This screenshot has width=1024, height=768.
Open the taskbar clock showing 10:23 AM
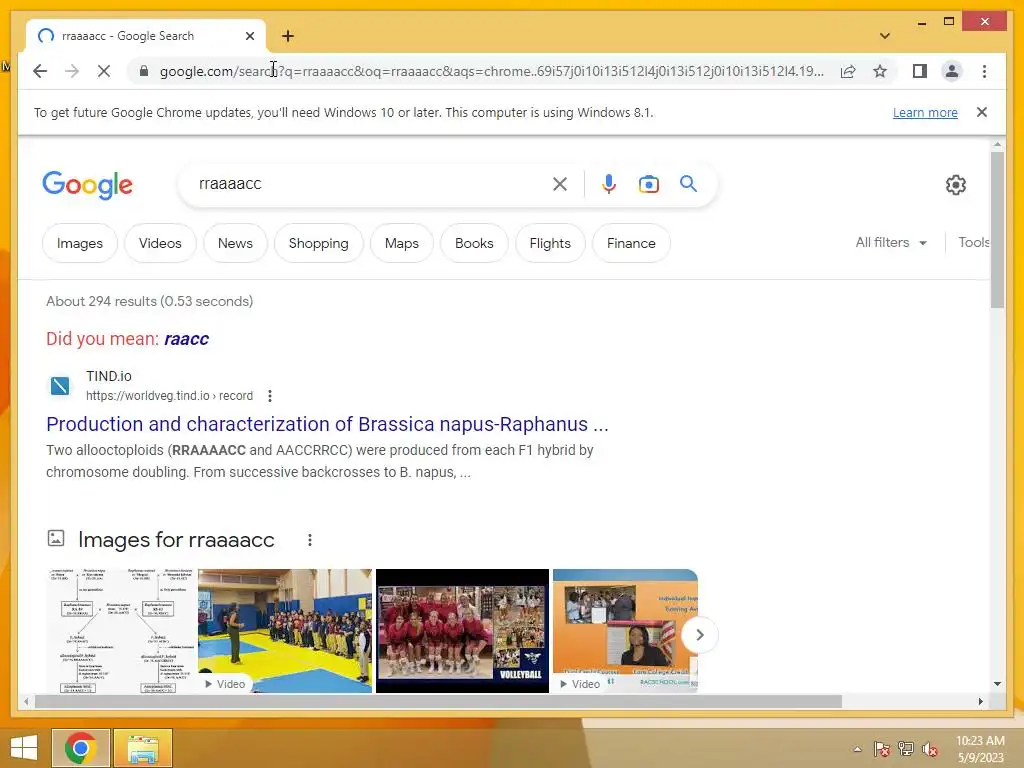click(980, 749)
